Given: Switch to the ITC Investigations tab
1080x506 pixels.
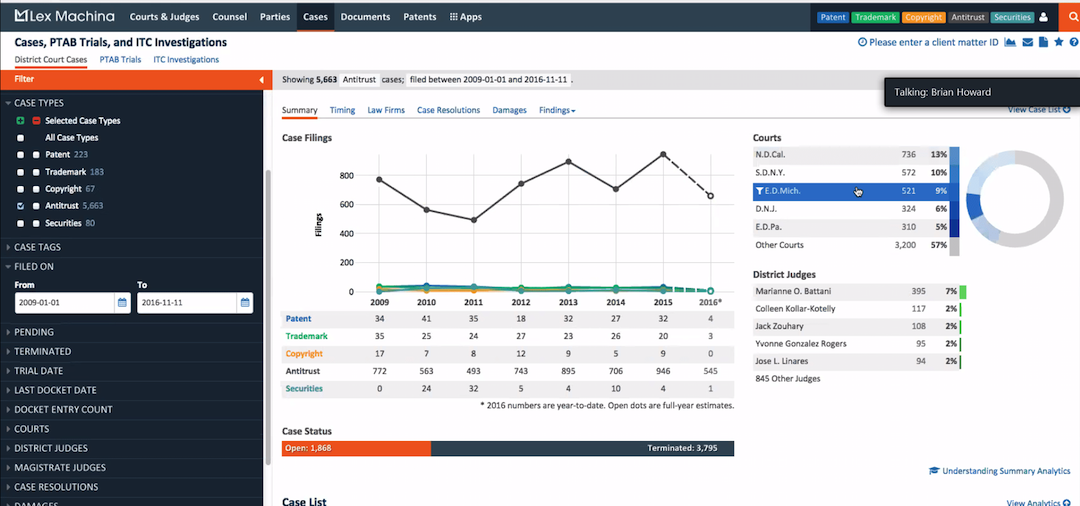Looking at the screenshot, I should click(186, 60).
